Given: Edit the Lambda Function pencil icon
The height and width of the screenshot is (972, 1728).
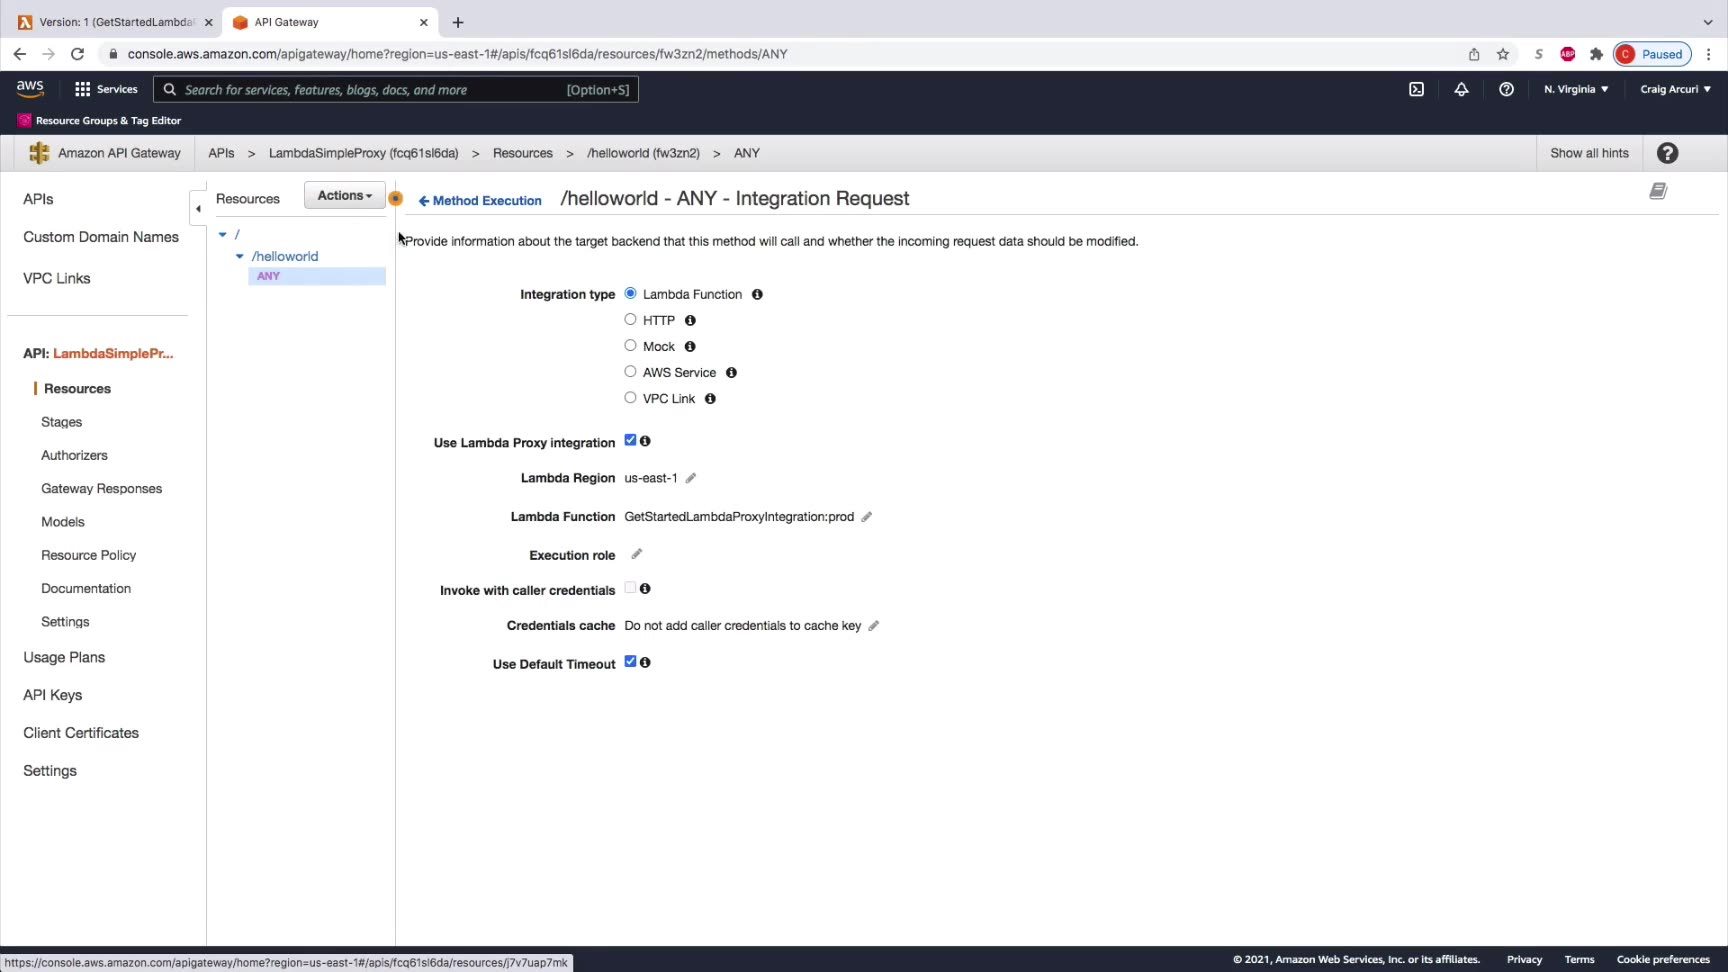Looking at the screenshot, I should click(867, 517).
